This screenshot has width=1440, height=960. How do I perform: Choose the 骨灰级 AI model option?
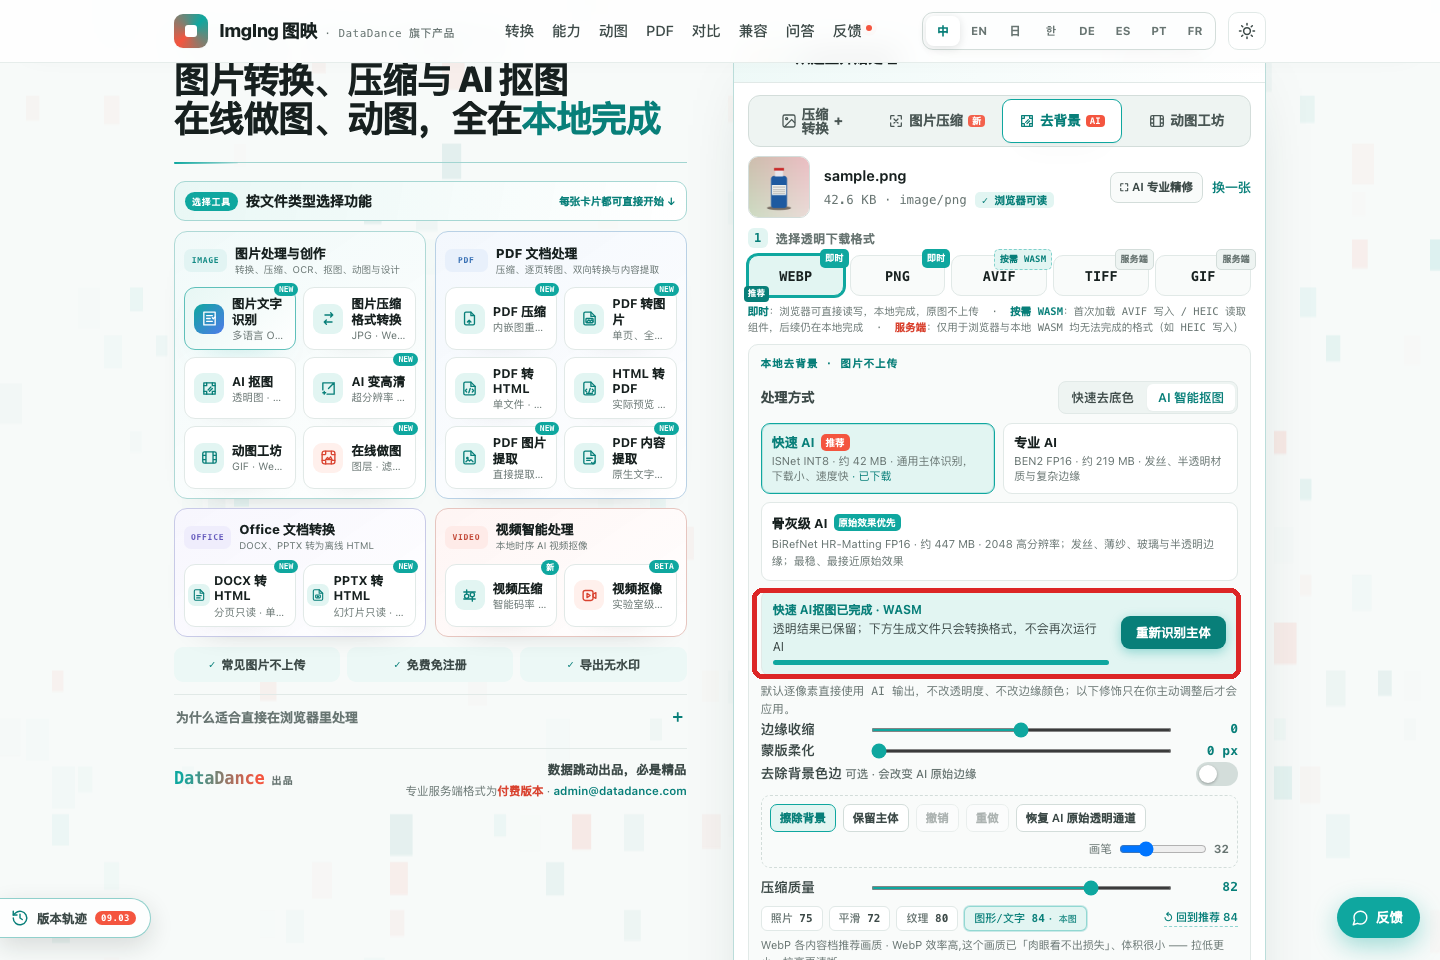[999, 541]
